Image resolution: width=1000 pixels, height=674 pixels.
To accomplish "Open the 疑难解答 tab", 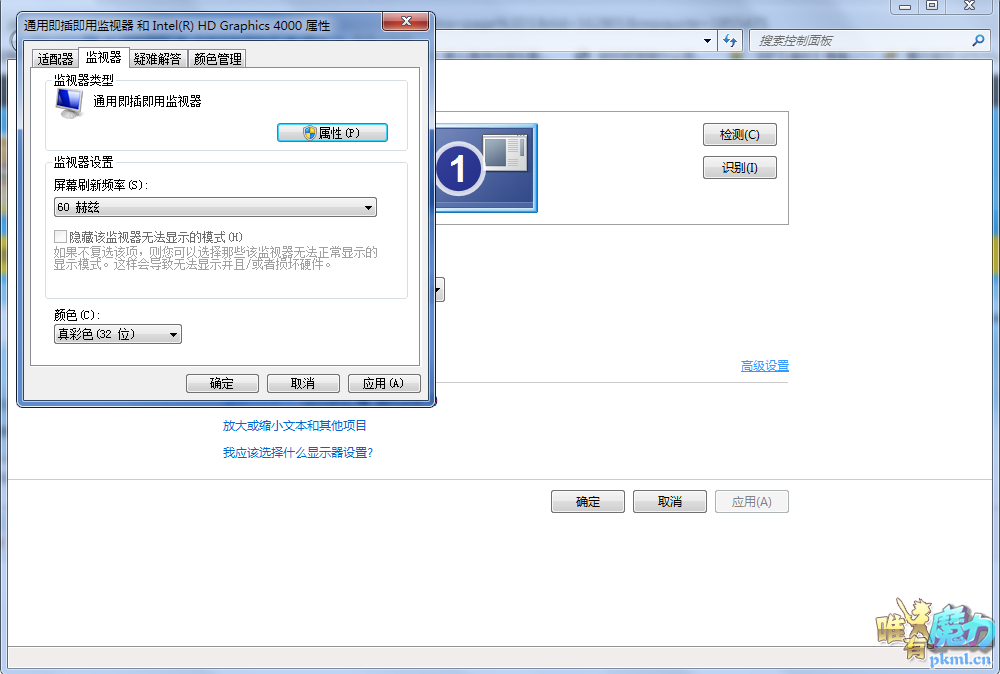I will 158,59.
